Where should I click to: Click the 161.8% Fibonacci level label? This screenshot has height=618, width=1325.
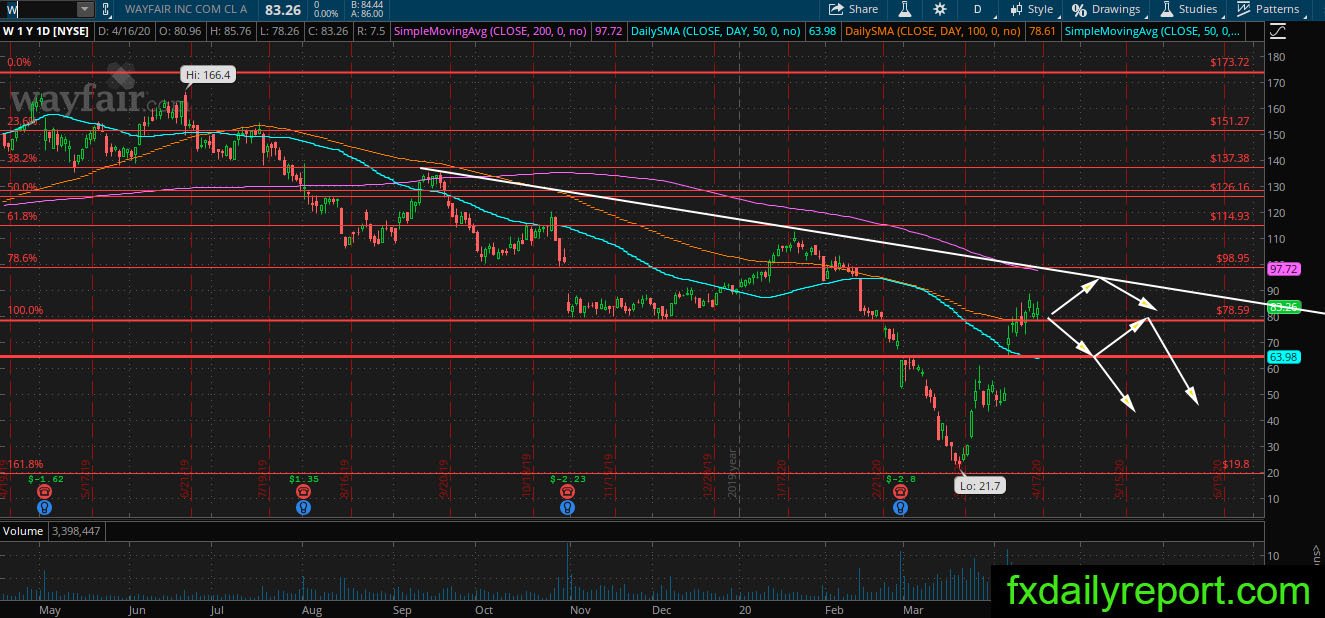coord(24,464)
